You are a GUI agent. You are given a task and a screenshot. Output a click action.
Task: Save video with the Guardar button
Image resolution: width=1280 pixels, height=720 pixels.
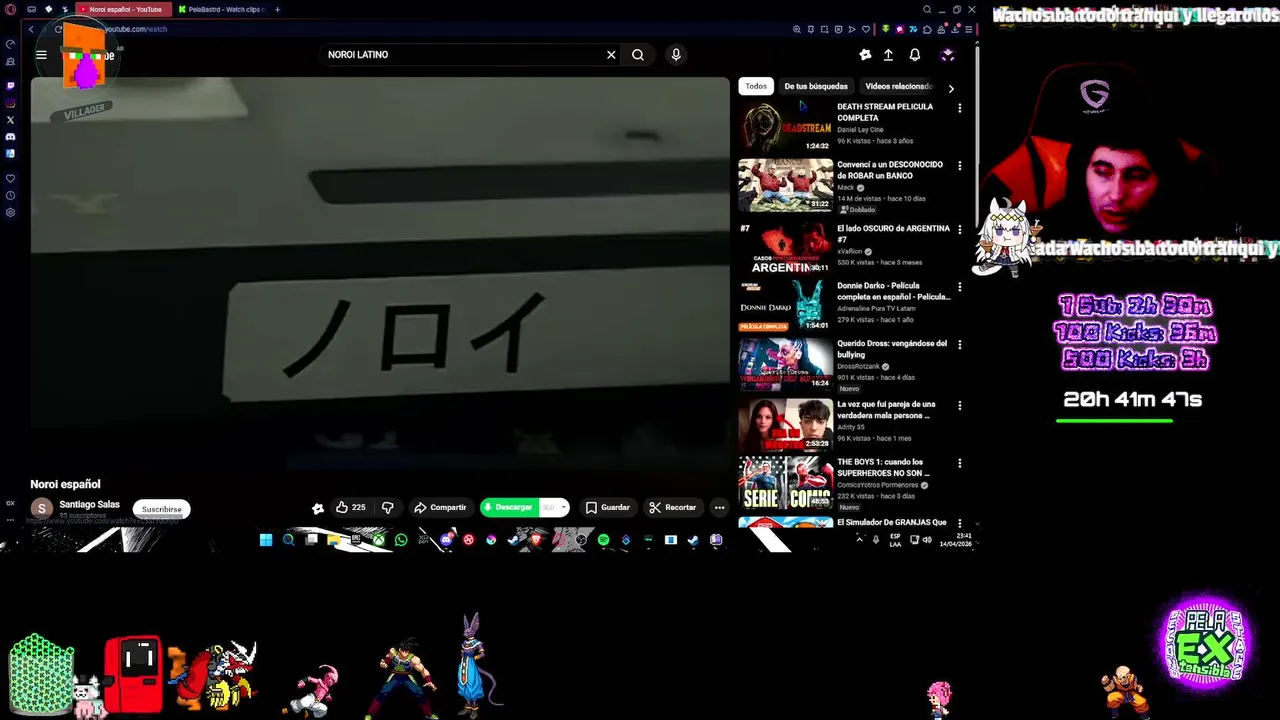[608, 507]
